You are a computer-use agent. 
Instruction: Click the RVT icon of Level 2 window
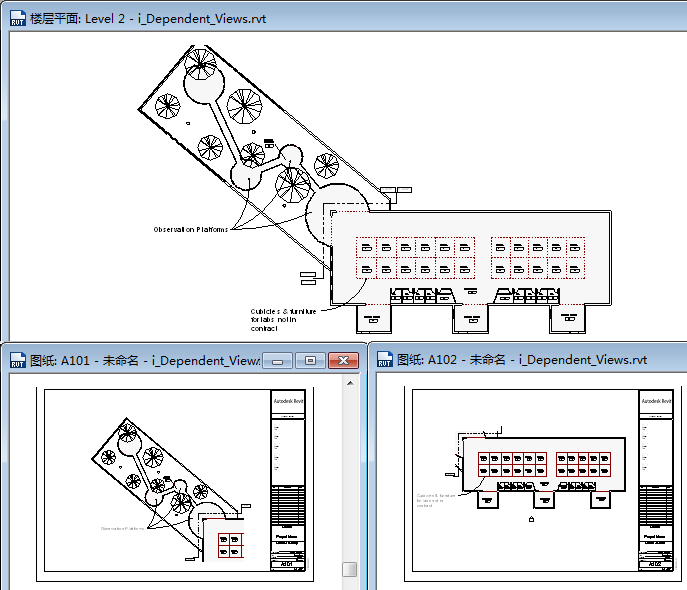pyautogui.click(x=18, y=18)
